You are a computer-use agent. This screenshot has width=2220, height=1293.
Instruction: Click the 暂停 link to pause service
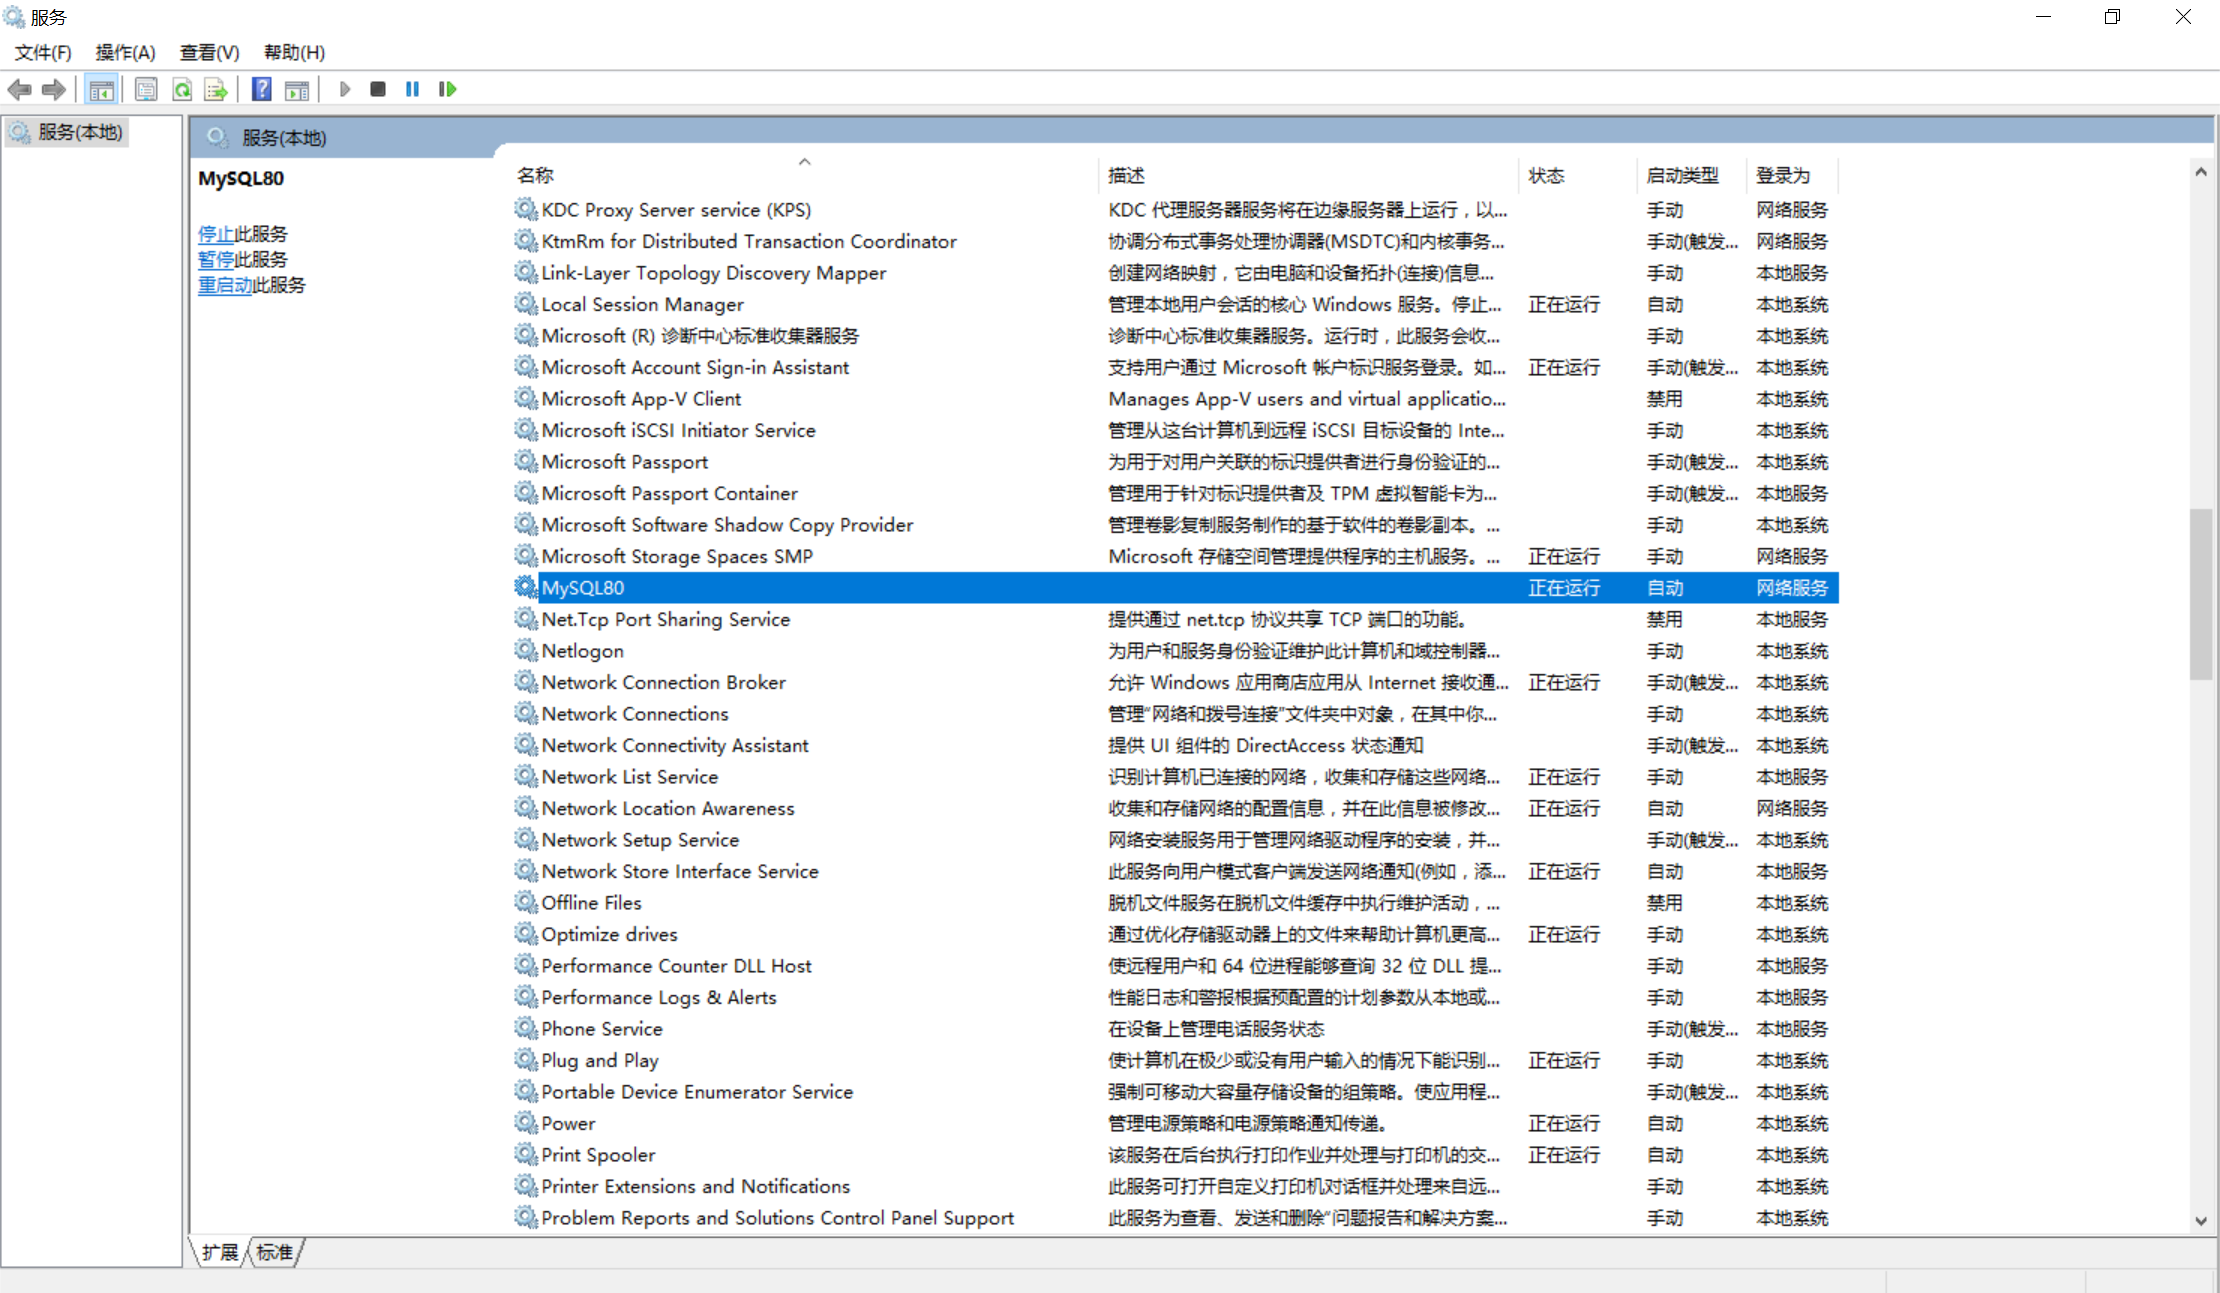[x=216, y=259]
